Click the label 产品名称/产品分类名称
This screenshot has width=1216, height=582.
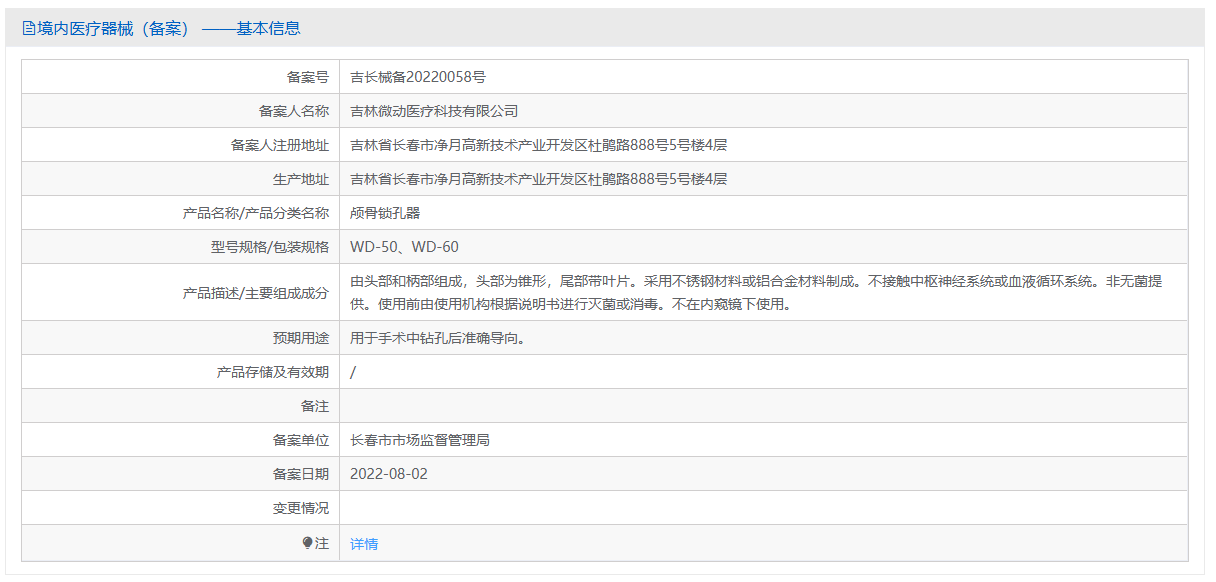tap(256, 213)
